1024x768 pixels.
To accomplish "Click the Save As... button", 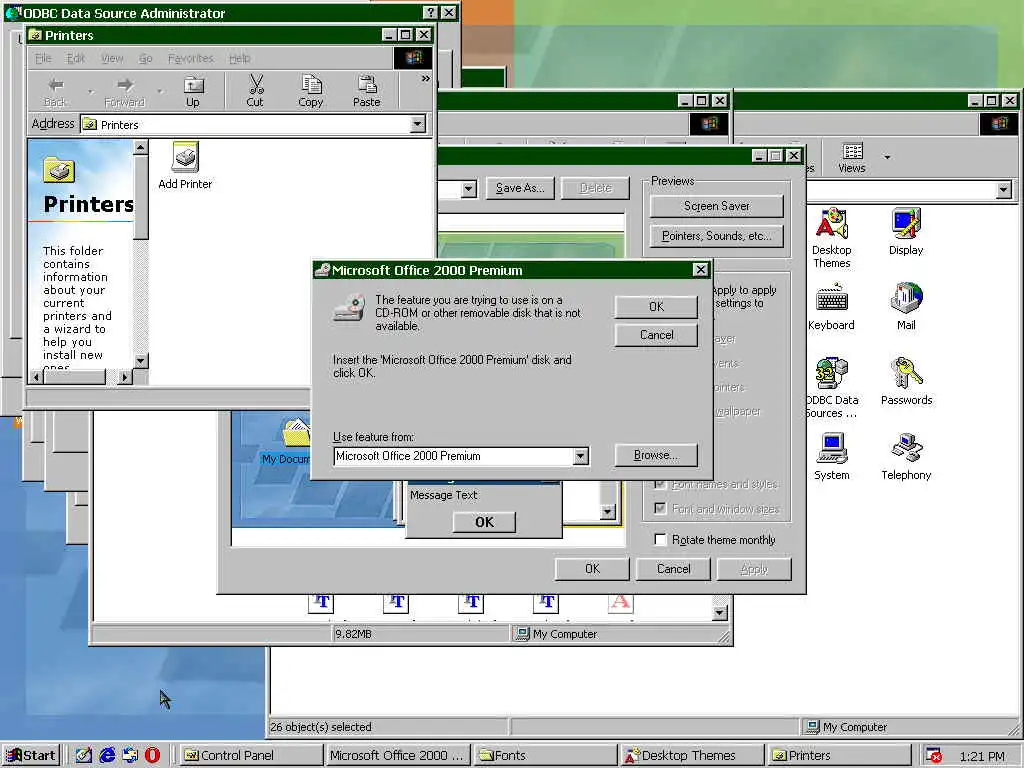I will (x=520, y=188).
